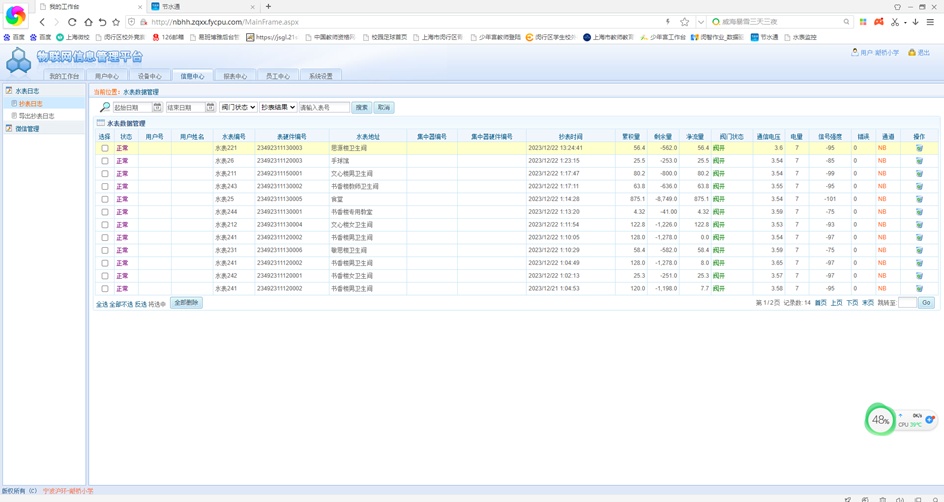Click the end date calendar icon
This screenshot has width=944, height=502.
coord(210,107)
